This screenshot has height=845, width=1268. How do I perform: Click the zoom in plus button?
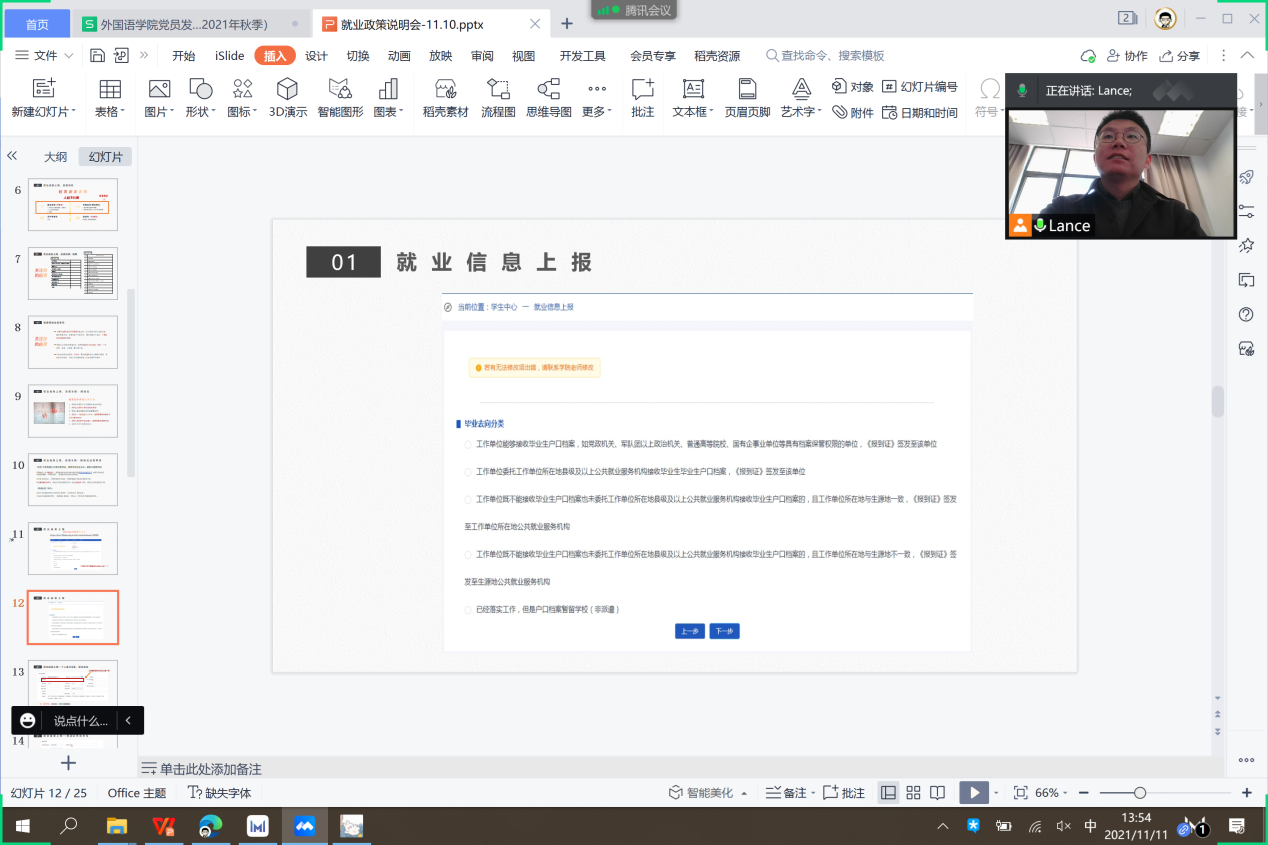click(1246, 793)
